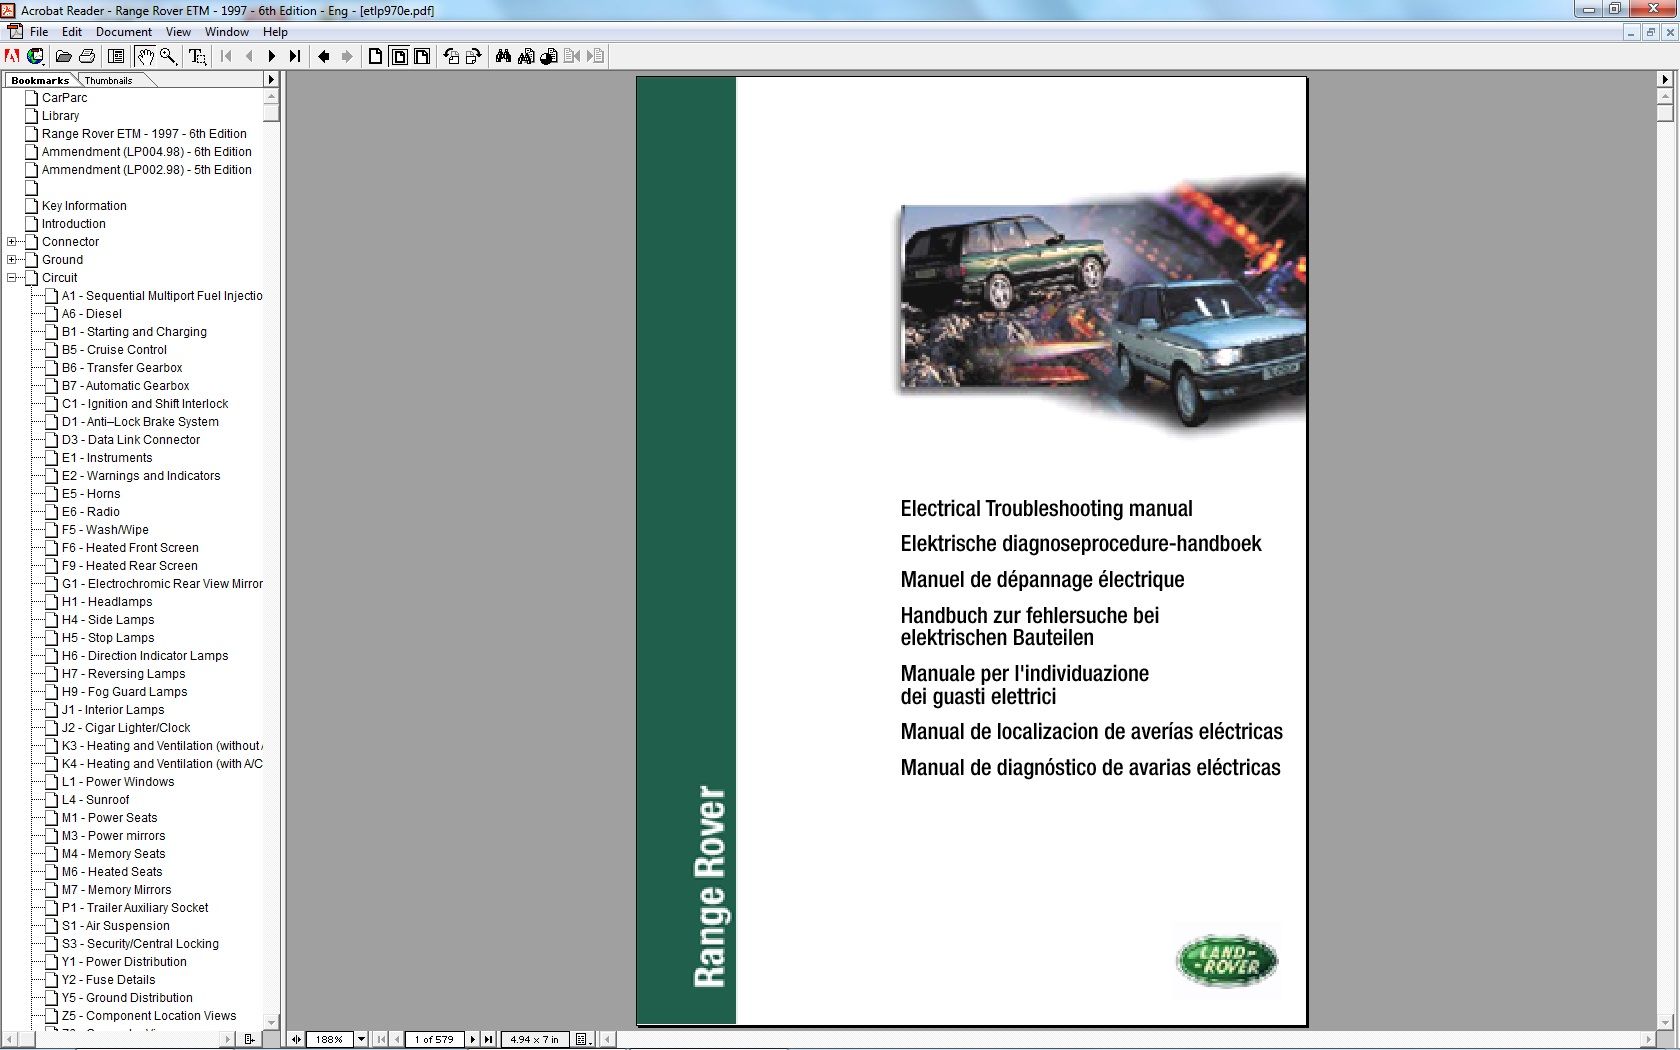Screen dimensions: 1680x1050
Task: Show Search Results icon
Action: pyautogui.click(x=549, y=56)
